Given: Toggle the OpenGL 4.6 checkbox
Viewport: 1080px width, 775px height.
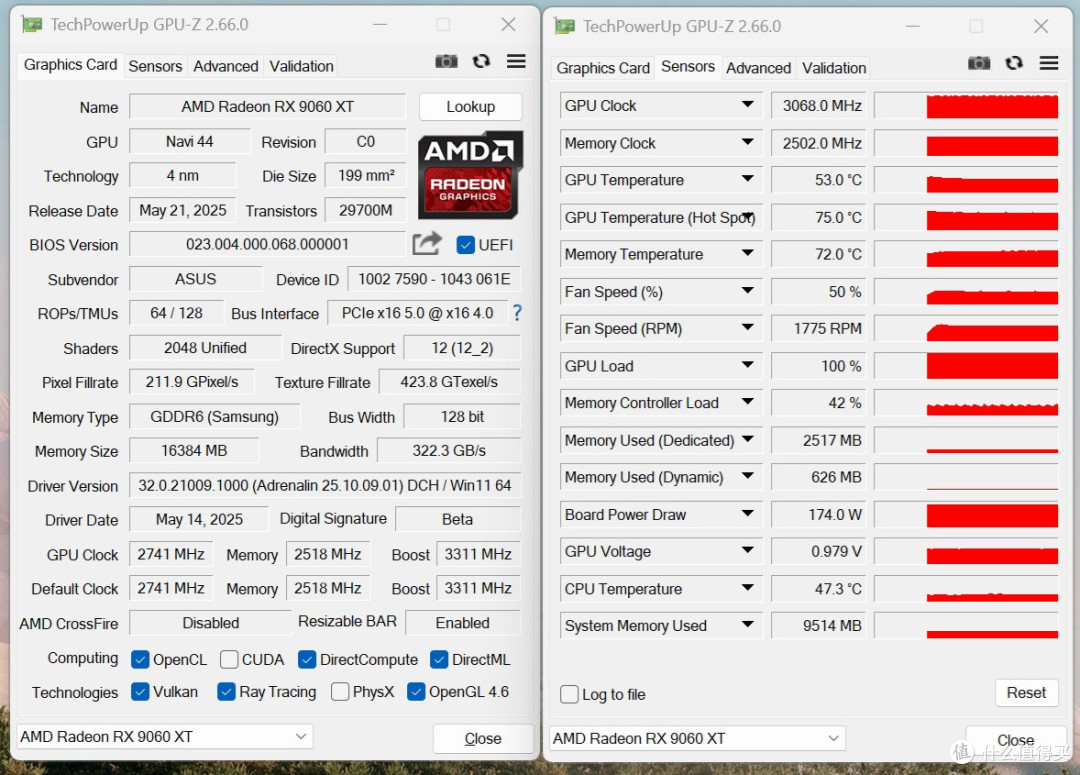Looking at the screenshot, I should coord(416,691).
